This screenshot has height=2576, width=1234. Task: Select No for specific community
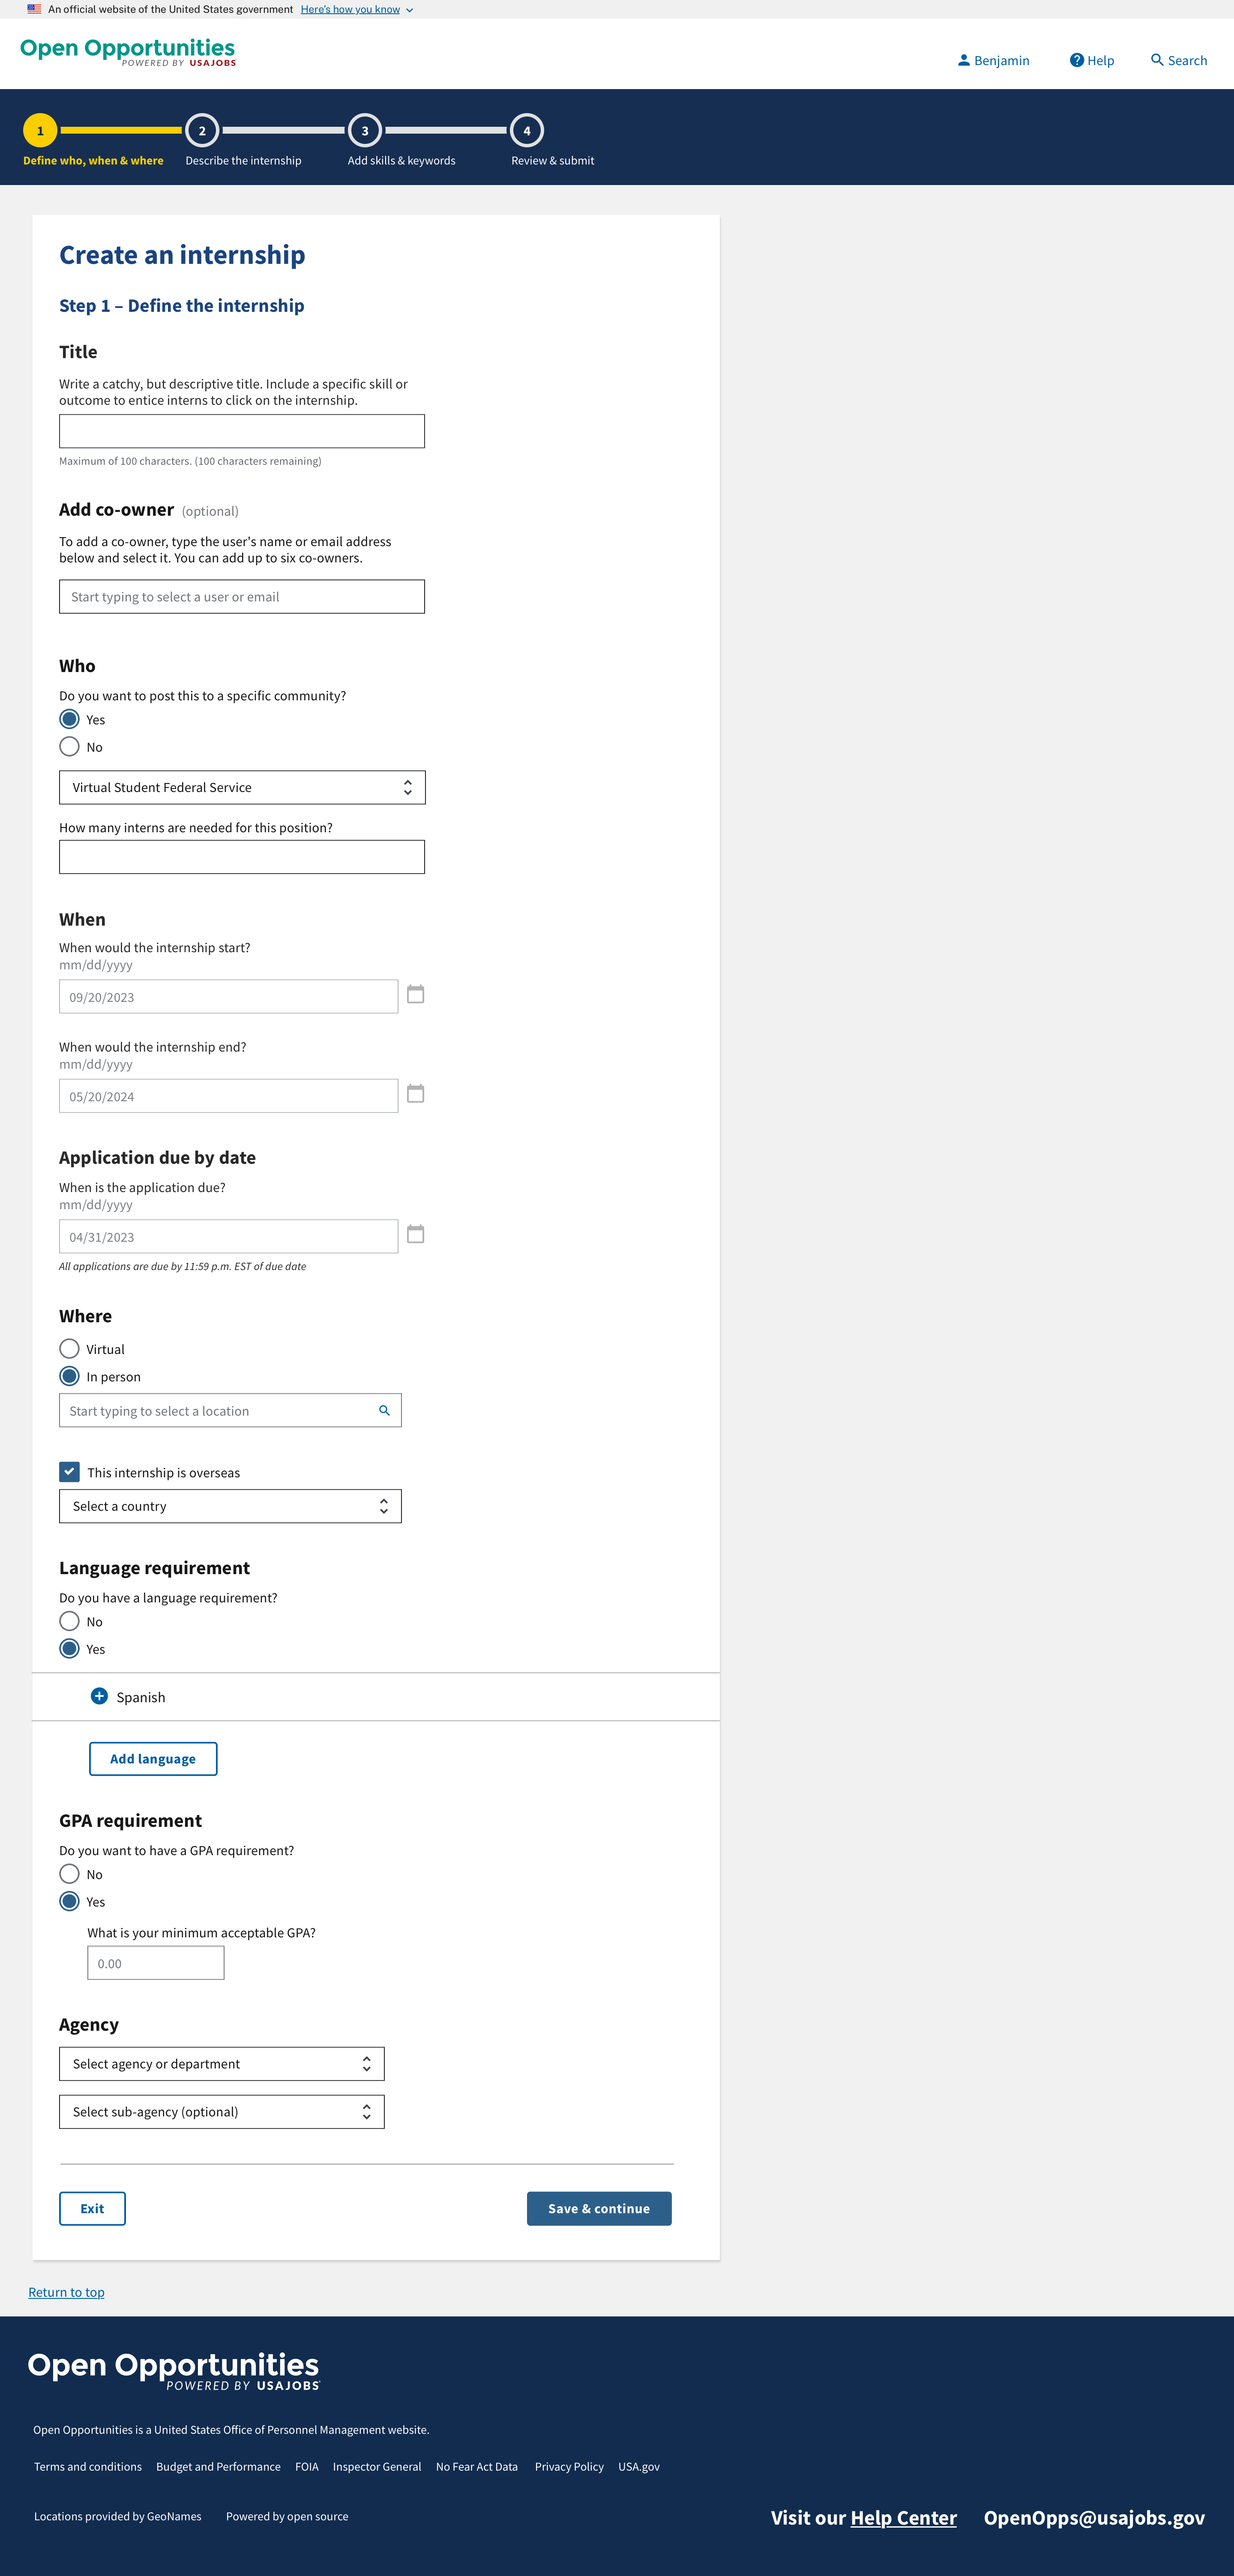tap(69, 747)
